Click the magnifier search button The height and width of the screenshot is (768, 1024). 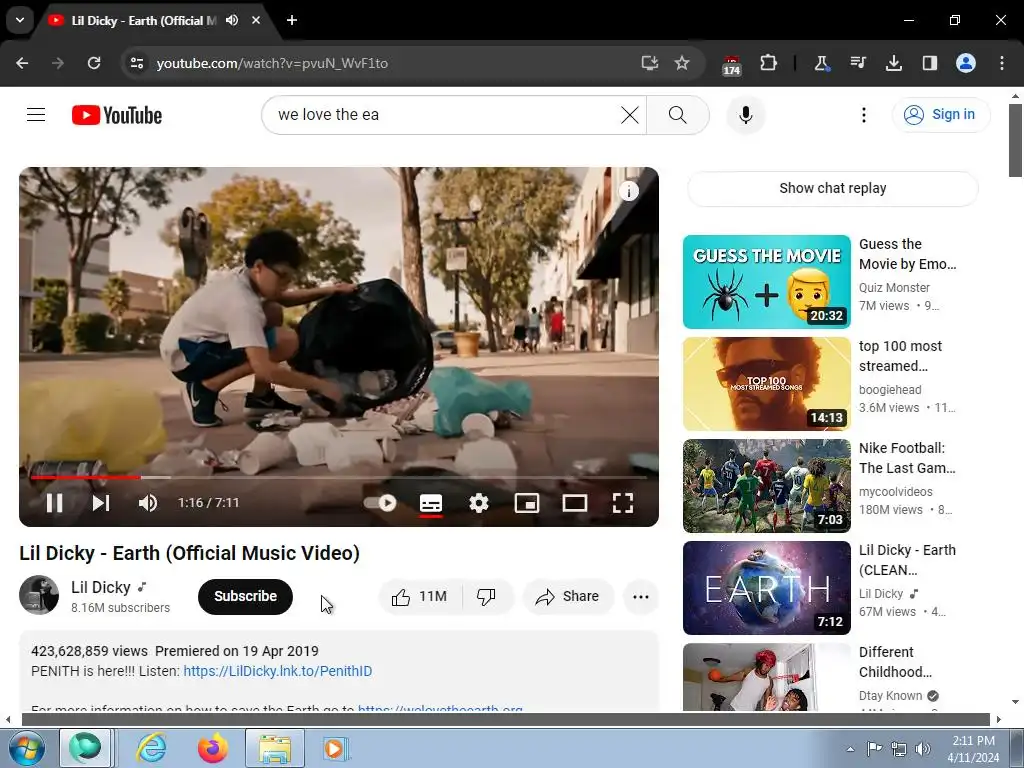[678, 115]
